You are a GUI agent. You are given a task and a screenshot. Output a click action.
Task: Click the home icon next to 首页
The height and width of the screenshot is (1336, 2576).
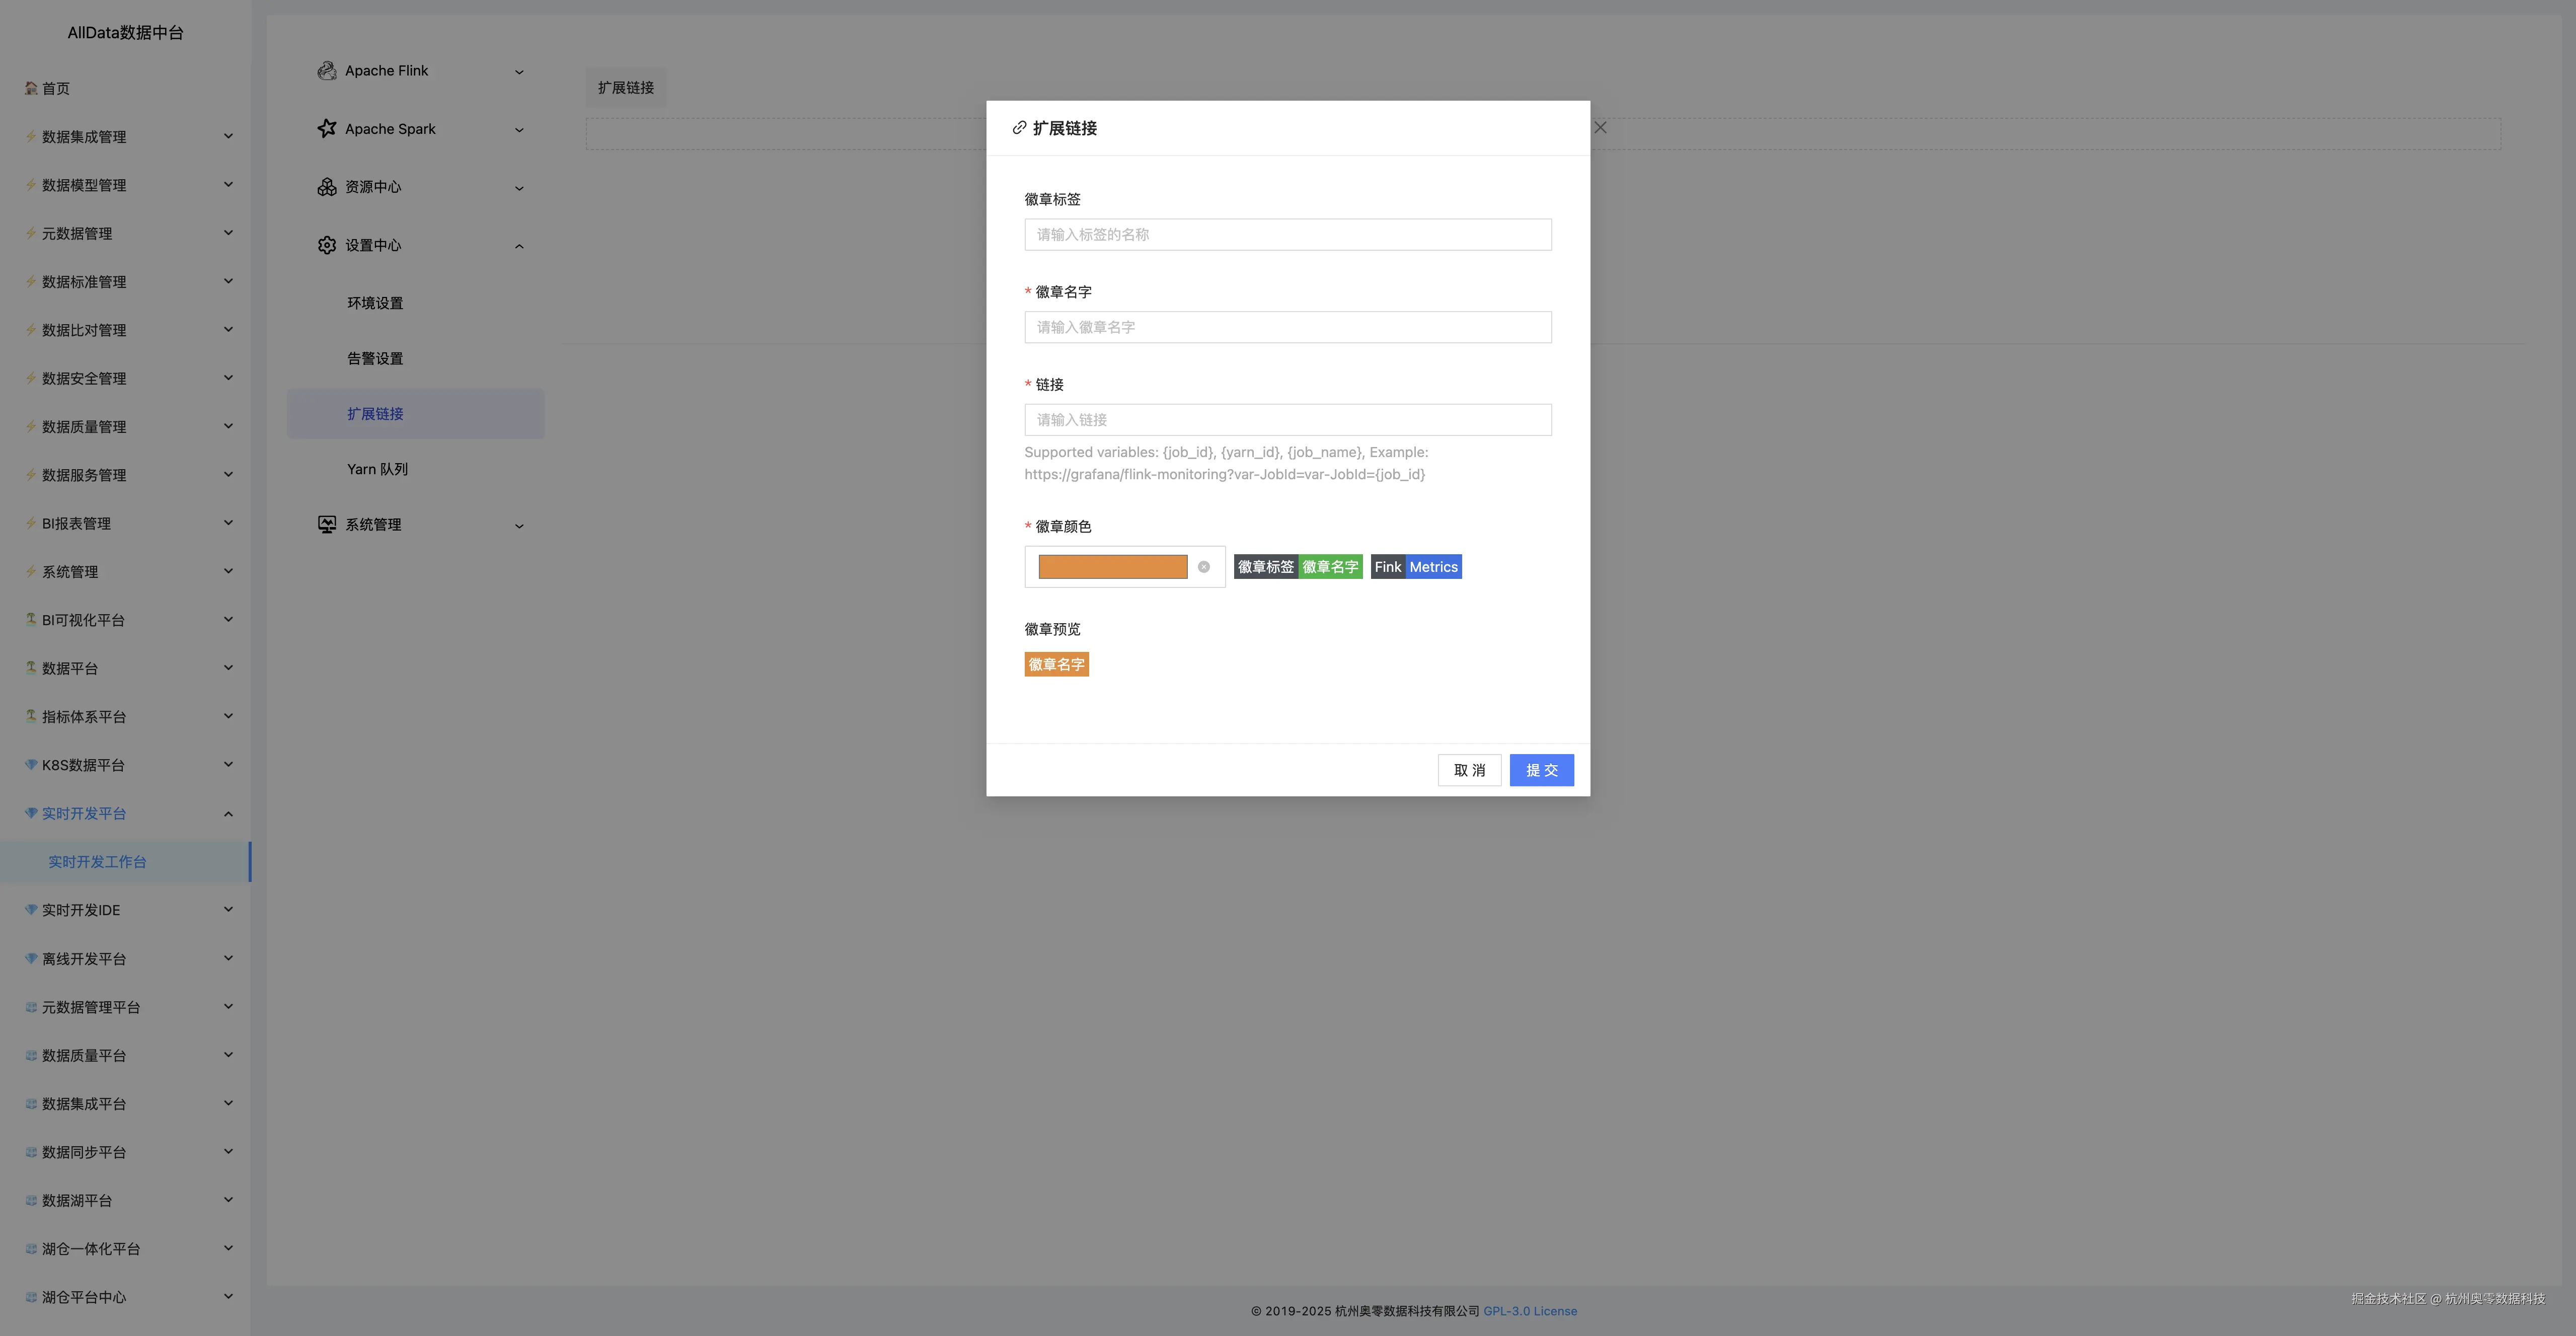click(31, 88)
